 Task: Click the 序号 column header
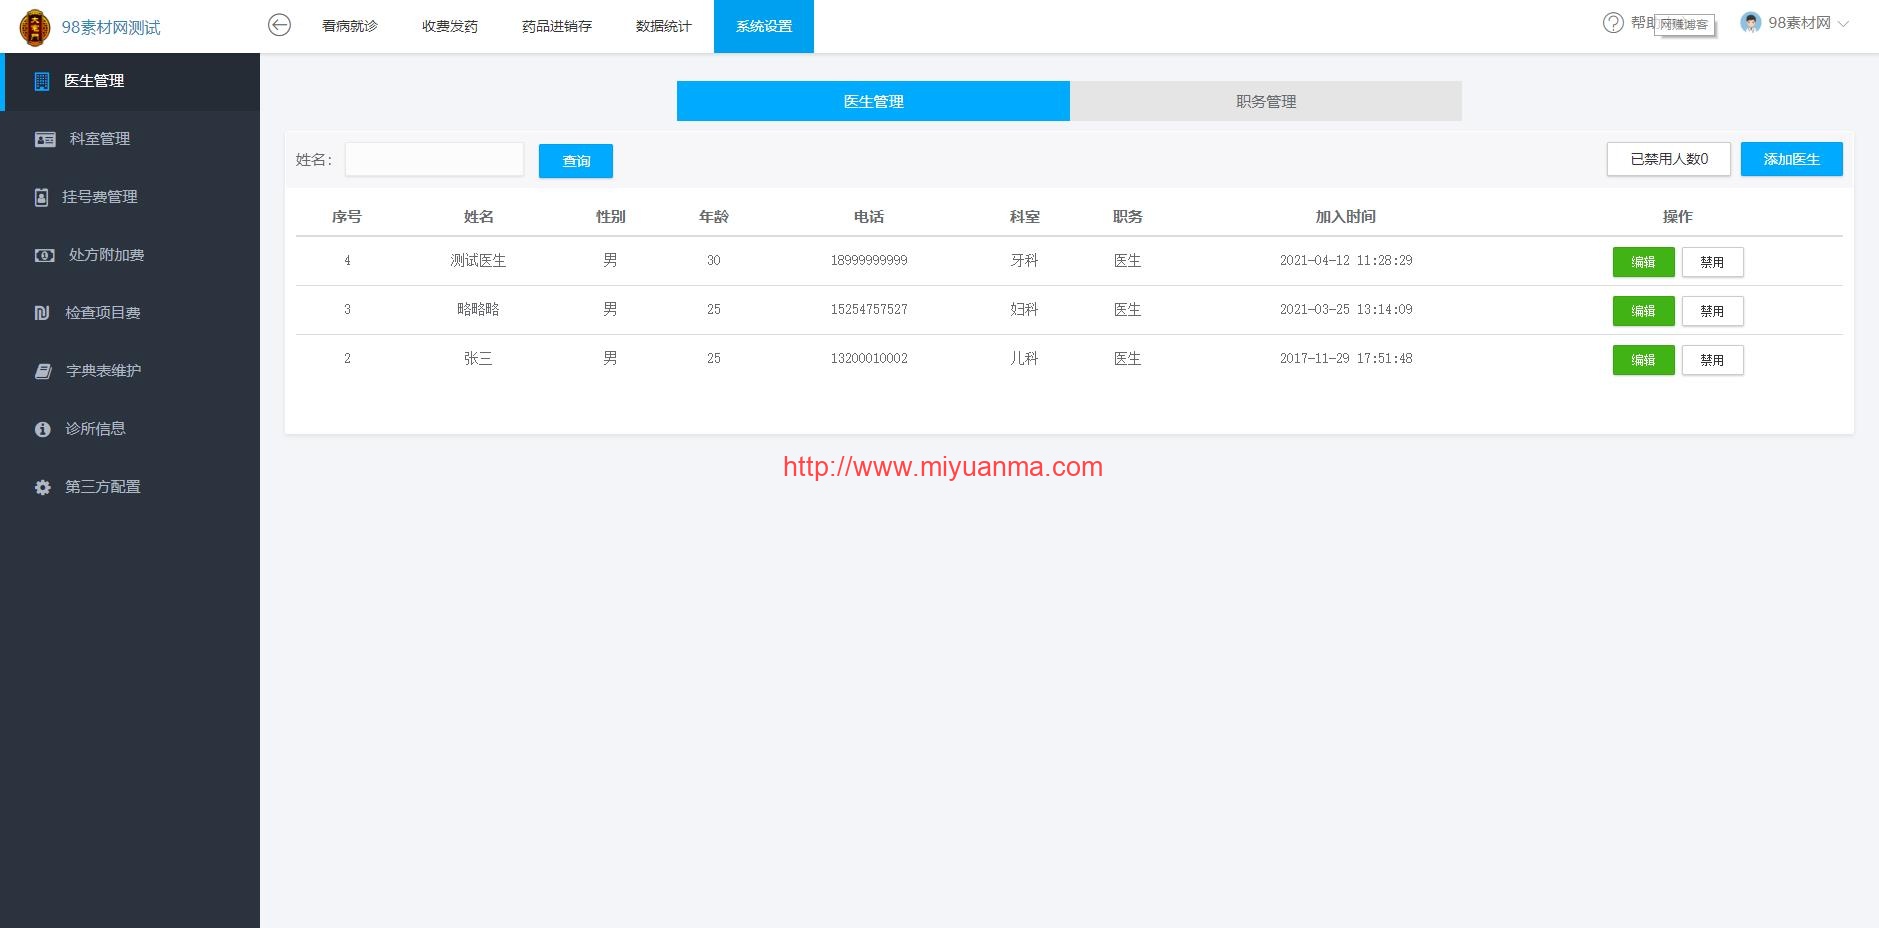pos(347,216)
